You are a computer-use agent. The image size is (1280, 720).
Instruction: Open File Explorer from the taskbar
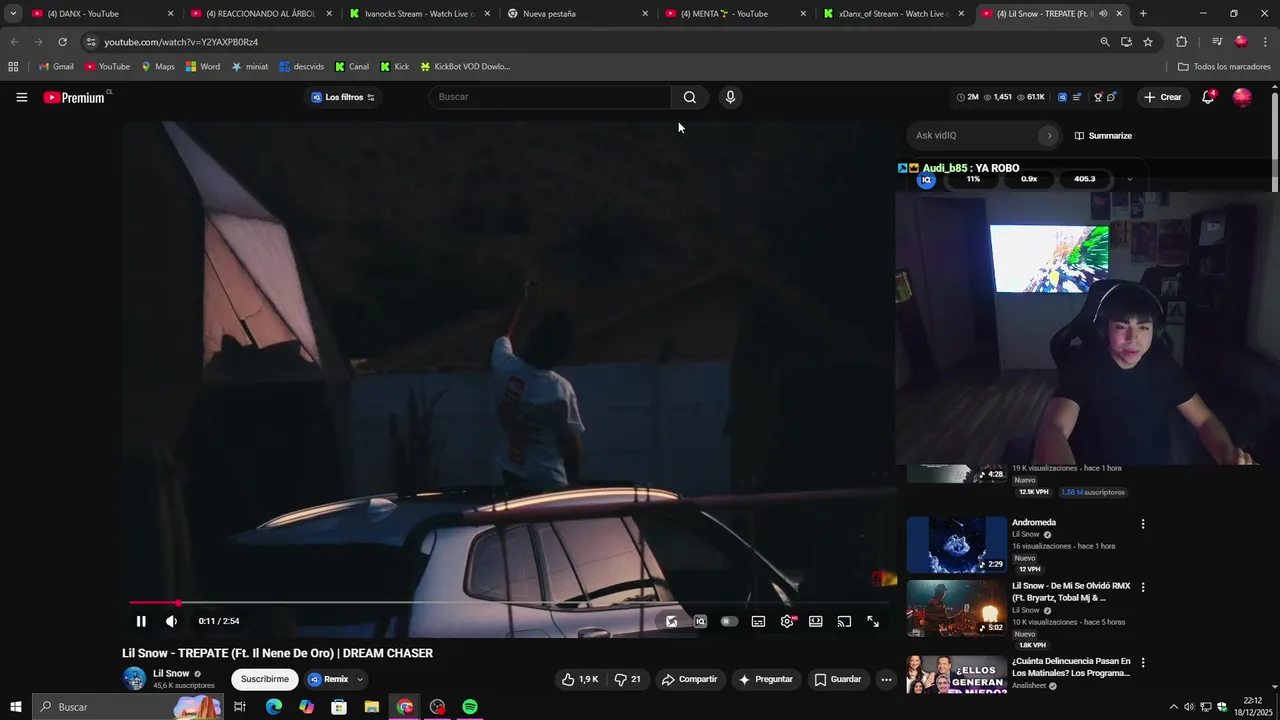pos(371,707)
